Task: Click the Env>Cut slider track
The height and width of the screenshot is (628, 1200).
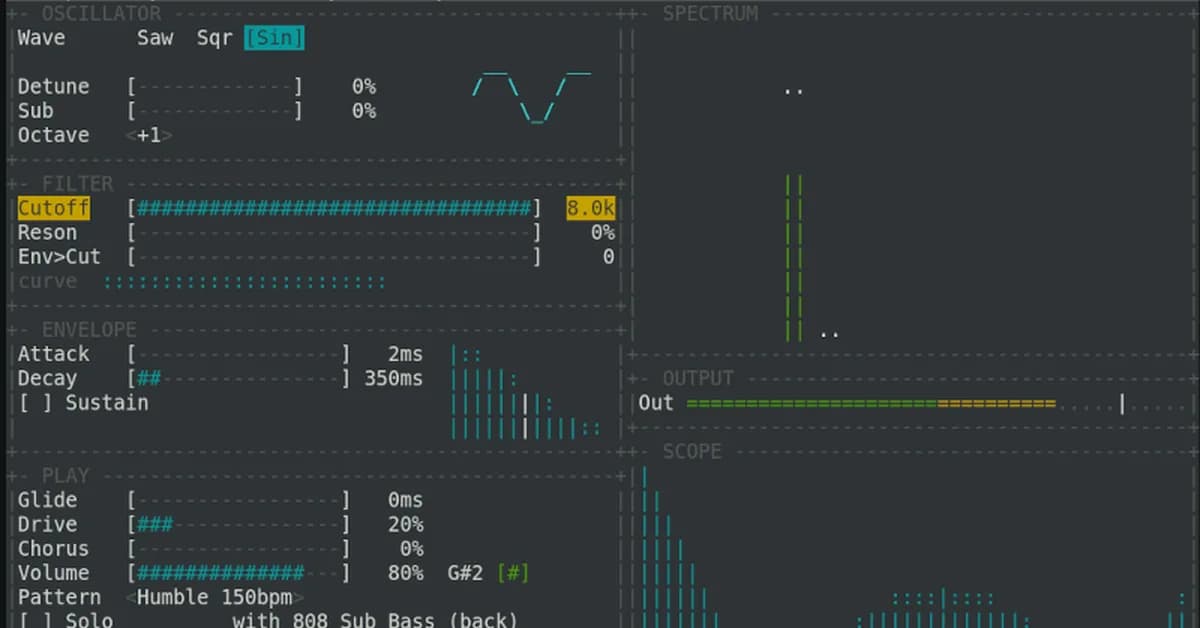Action: 335,257
